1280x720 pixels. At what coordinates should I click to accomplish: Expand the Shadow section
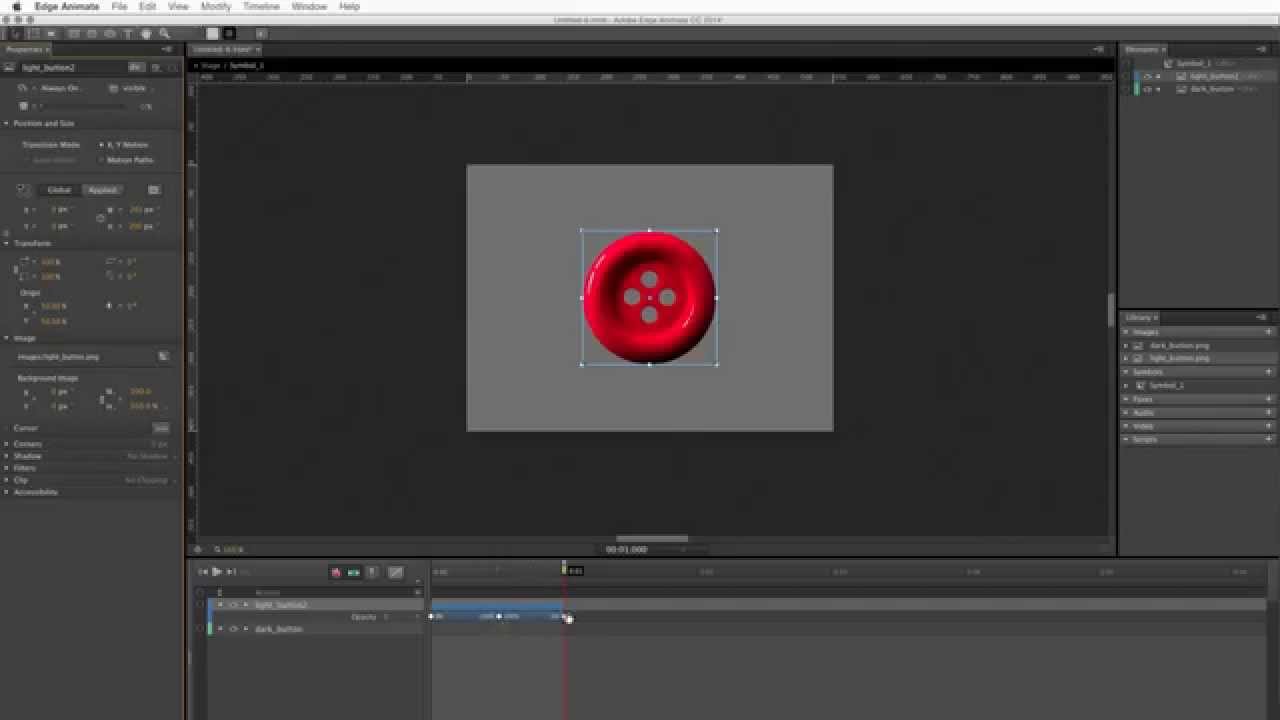tap(7, 456)
